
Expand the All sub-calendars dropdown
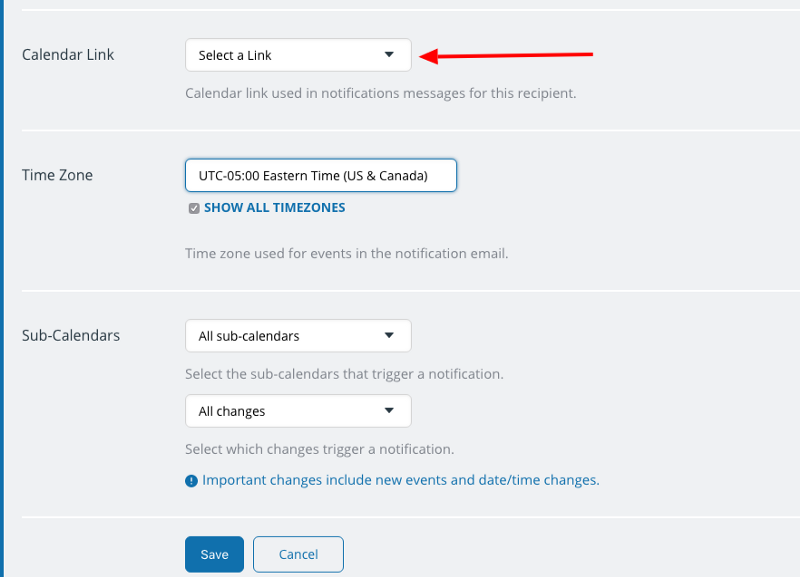pos(298,336)
